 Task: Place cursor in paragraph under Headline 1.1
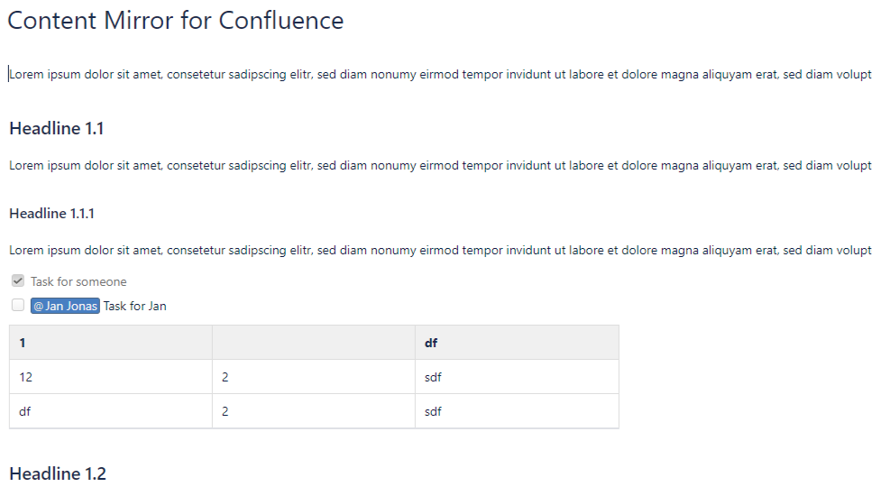pyautogui.click(x=440, y=165)
